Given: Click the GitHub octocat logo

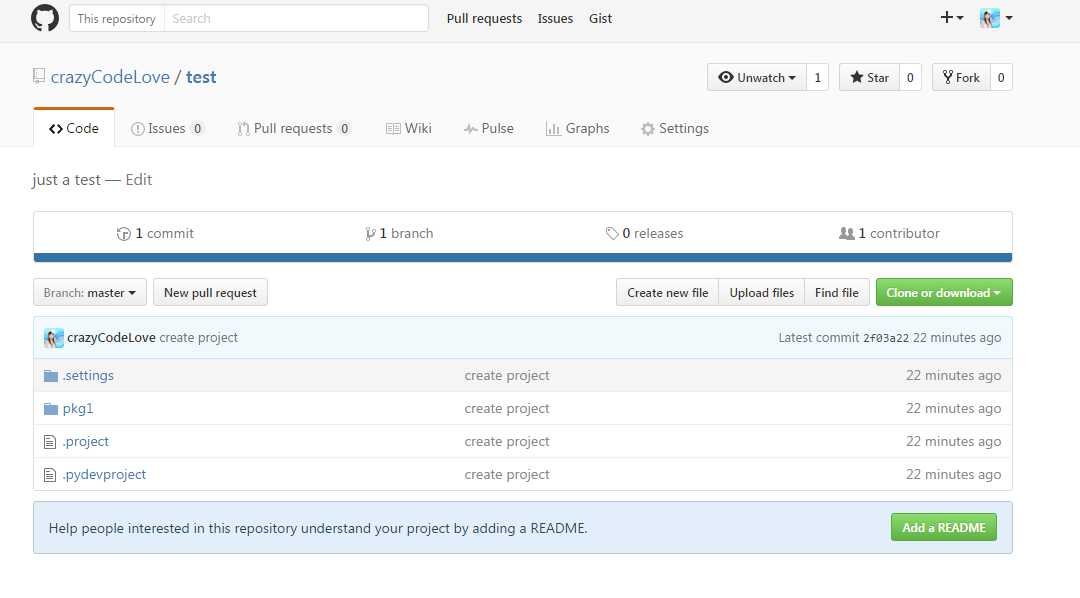Looking at the screenshot, I should pos(45,18).
